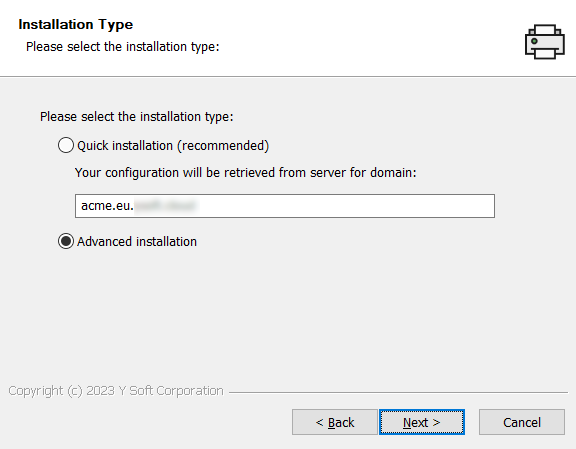Viewport: 576px width, 449px height.
Task: Click the blurred part of the domain value
Action: coord(165,206)
